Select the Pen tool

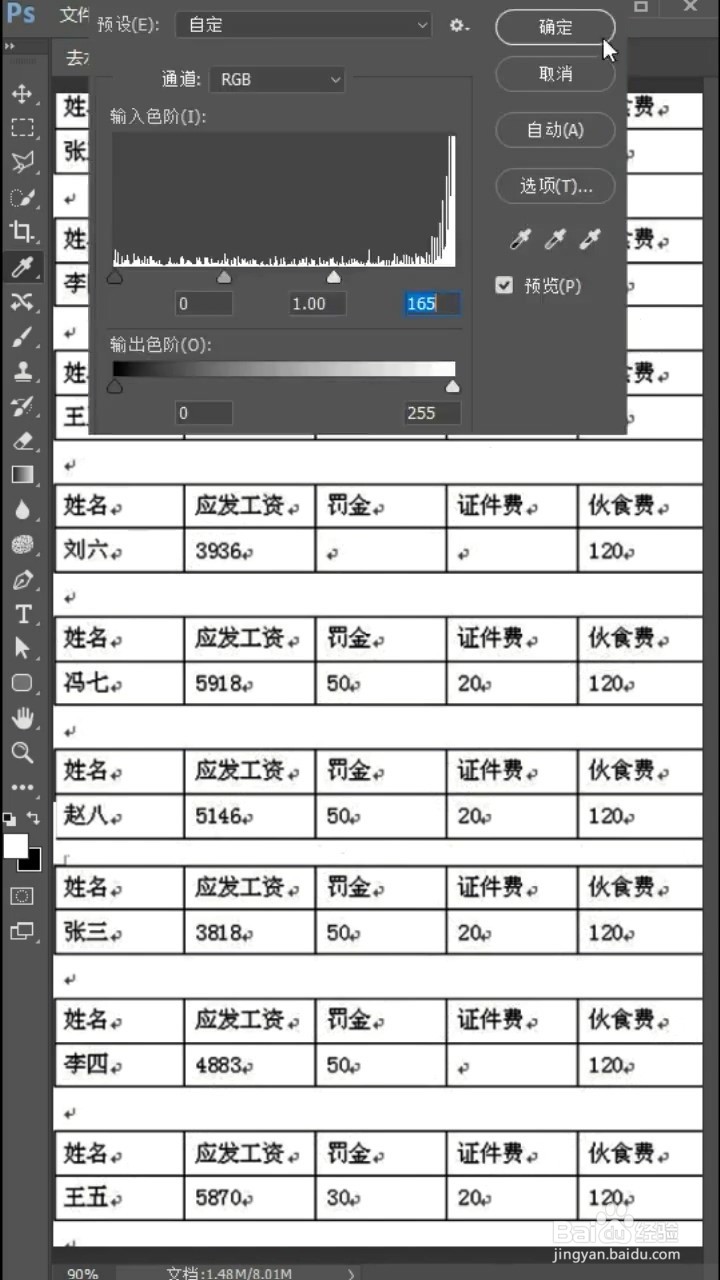(x=22, y=579)
